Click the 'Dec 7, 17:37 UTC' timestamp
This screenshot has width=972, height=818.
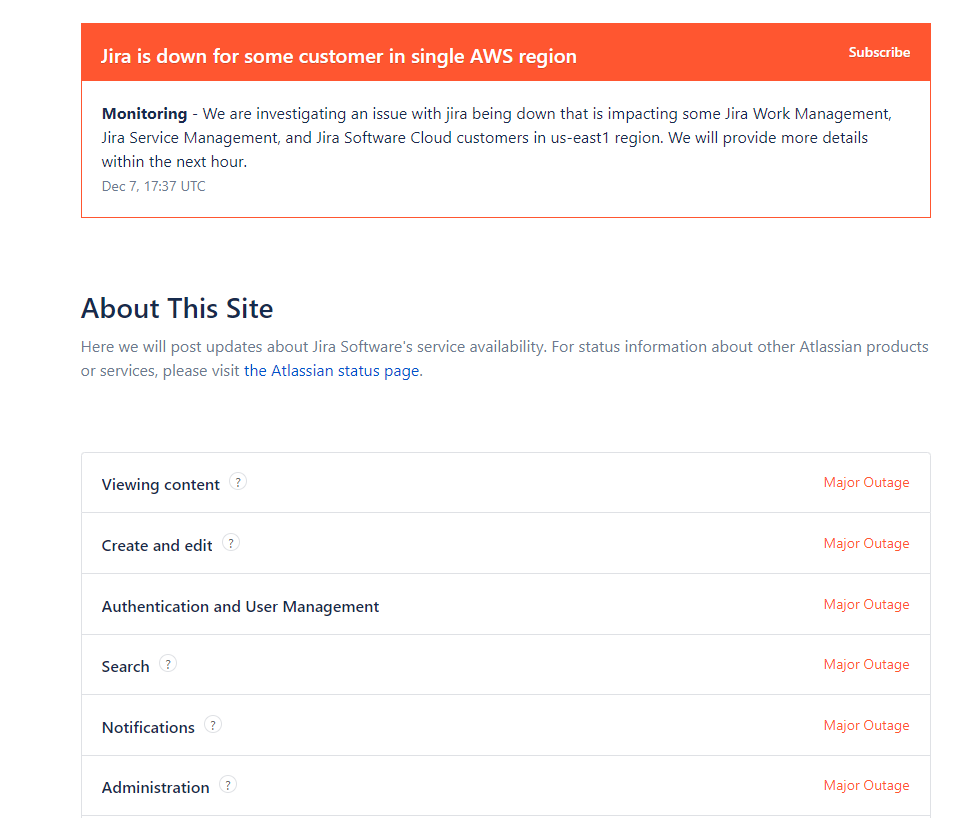click(x=153, y=187)
